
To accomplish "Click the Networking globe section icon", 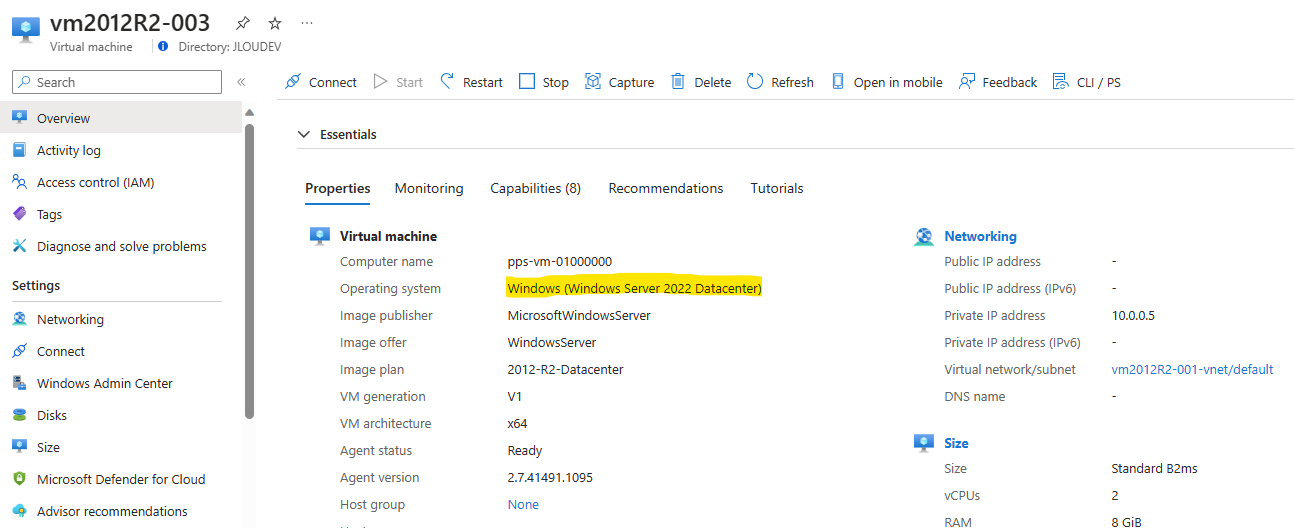I will 924,237.
